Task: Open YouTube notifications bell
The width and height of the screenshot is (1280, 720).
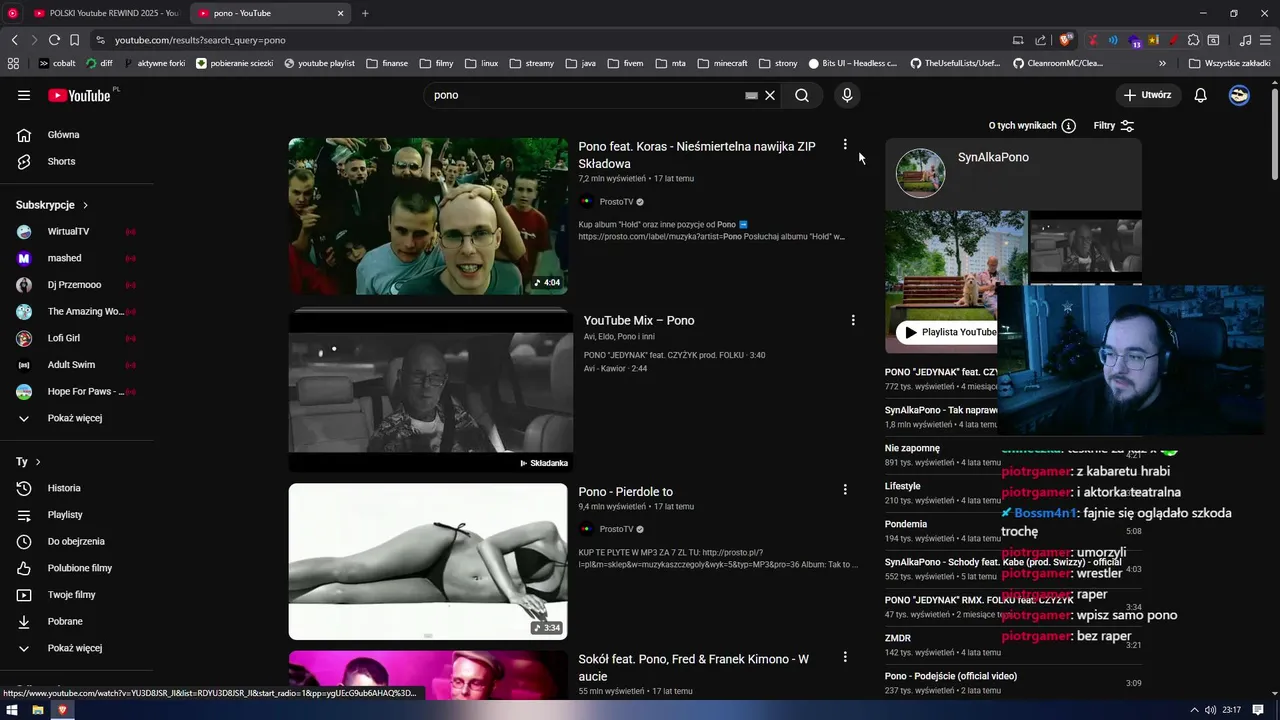Action: (x=1201, y=95)
